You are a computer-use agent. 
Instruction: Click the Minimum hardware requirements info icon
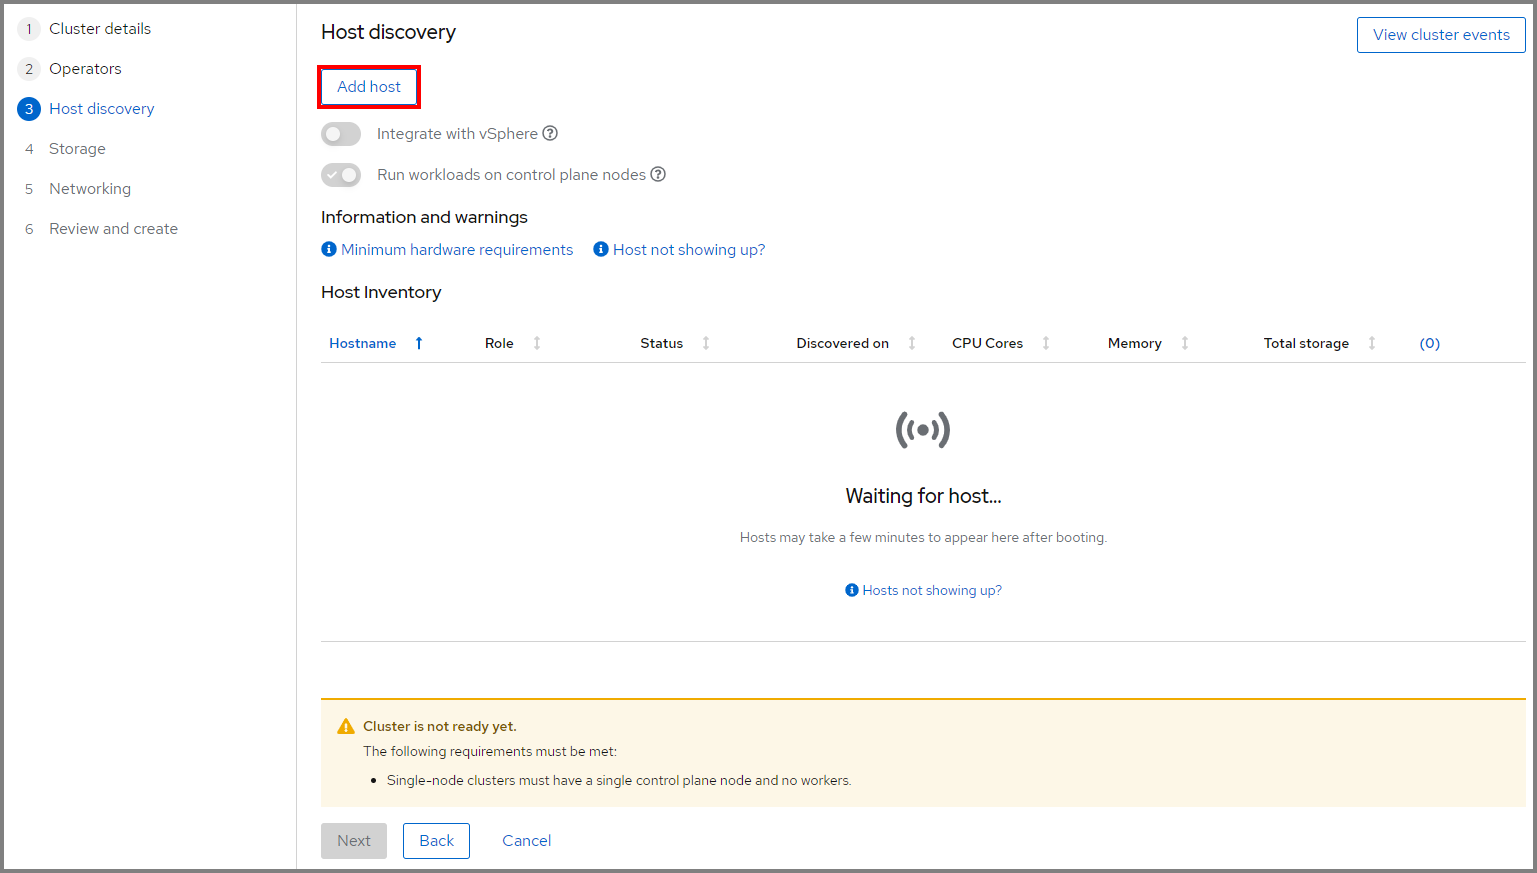329,248
